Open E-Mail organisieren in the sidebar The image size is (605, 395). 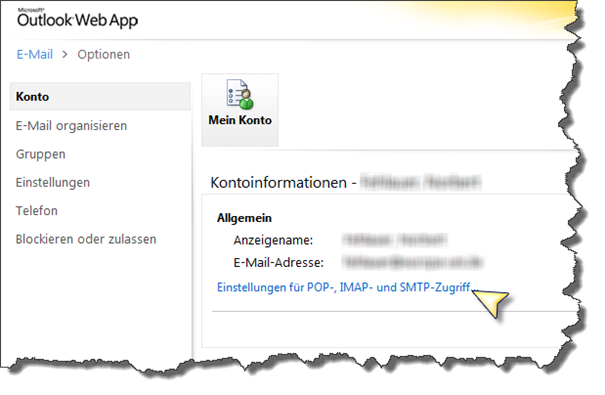pos(71,126)
